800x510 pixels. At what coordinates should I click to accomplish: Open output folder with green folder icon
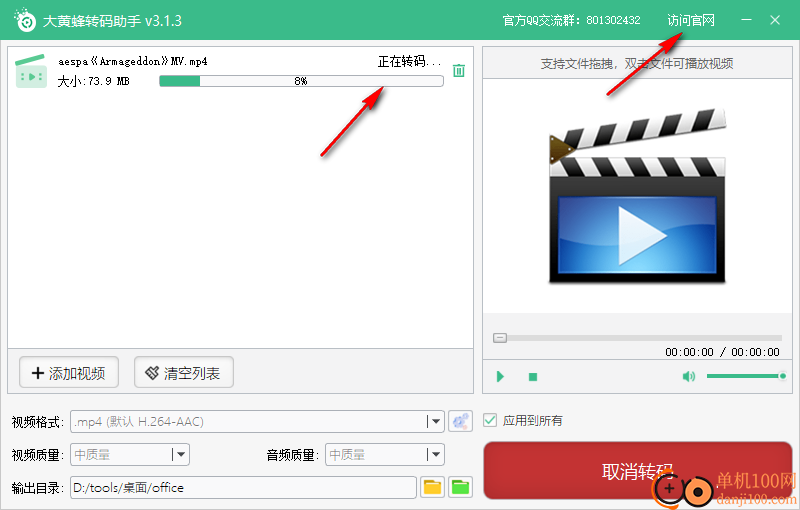[460, 487]
